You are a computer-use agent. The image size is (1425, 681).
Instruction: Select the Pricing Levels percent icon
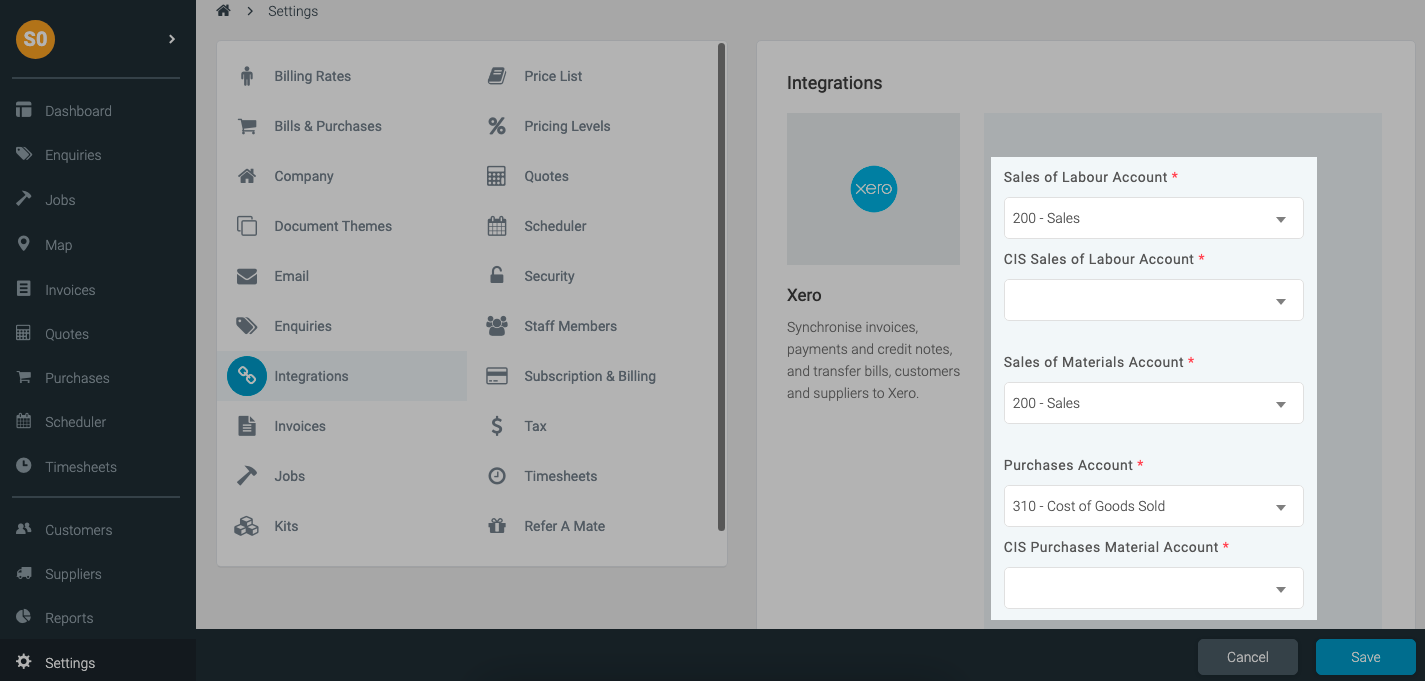[497, 126]
